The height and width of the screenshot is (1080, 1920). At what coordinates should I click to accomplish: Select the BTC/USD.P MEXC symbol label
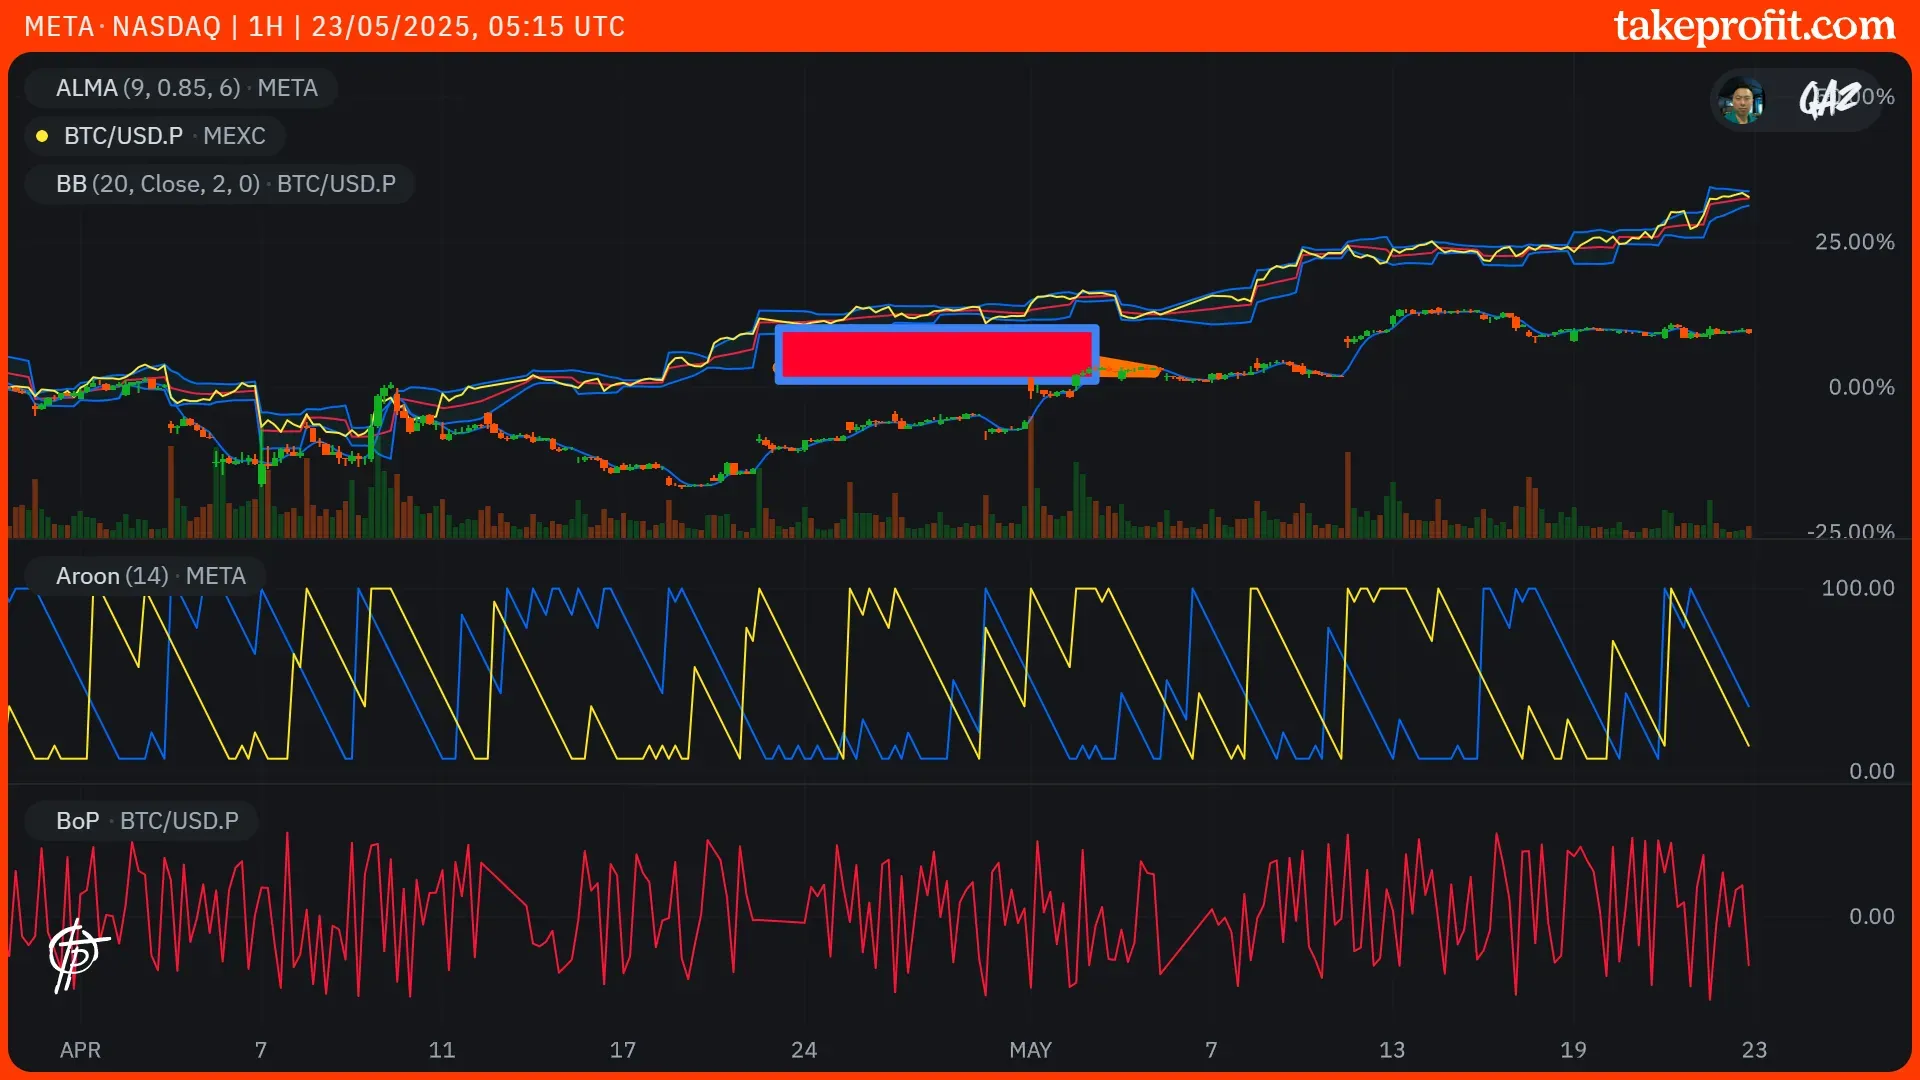click(x=165, y=136)
